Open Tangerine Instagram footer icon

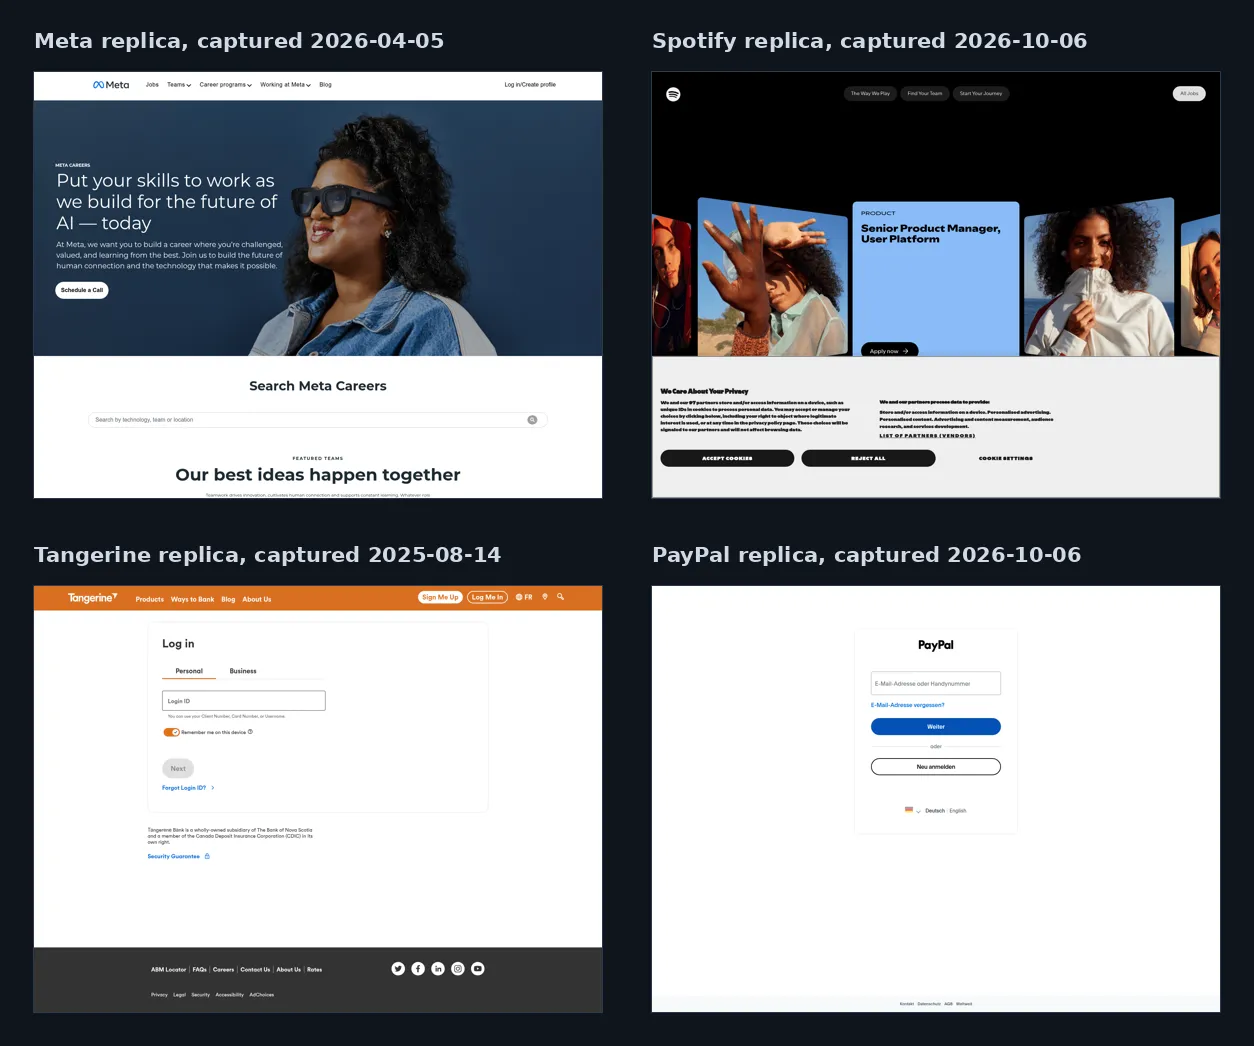coord(458,969)
